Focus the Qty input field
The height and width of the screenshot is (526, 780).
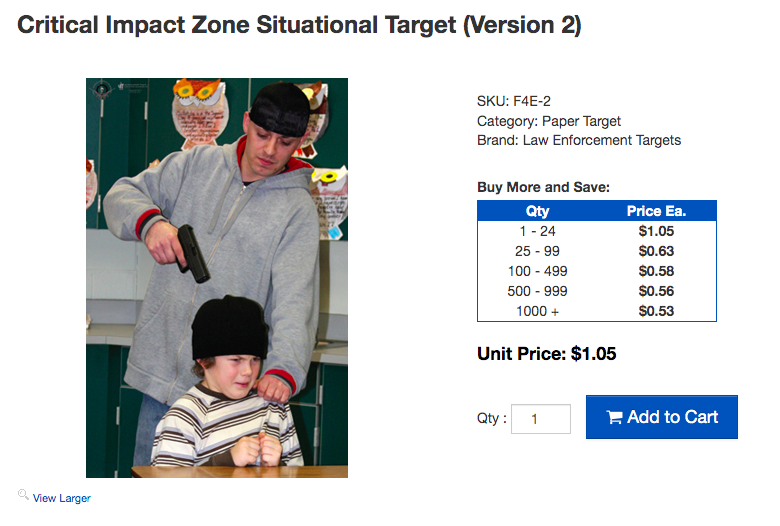coord(540,419)
